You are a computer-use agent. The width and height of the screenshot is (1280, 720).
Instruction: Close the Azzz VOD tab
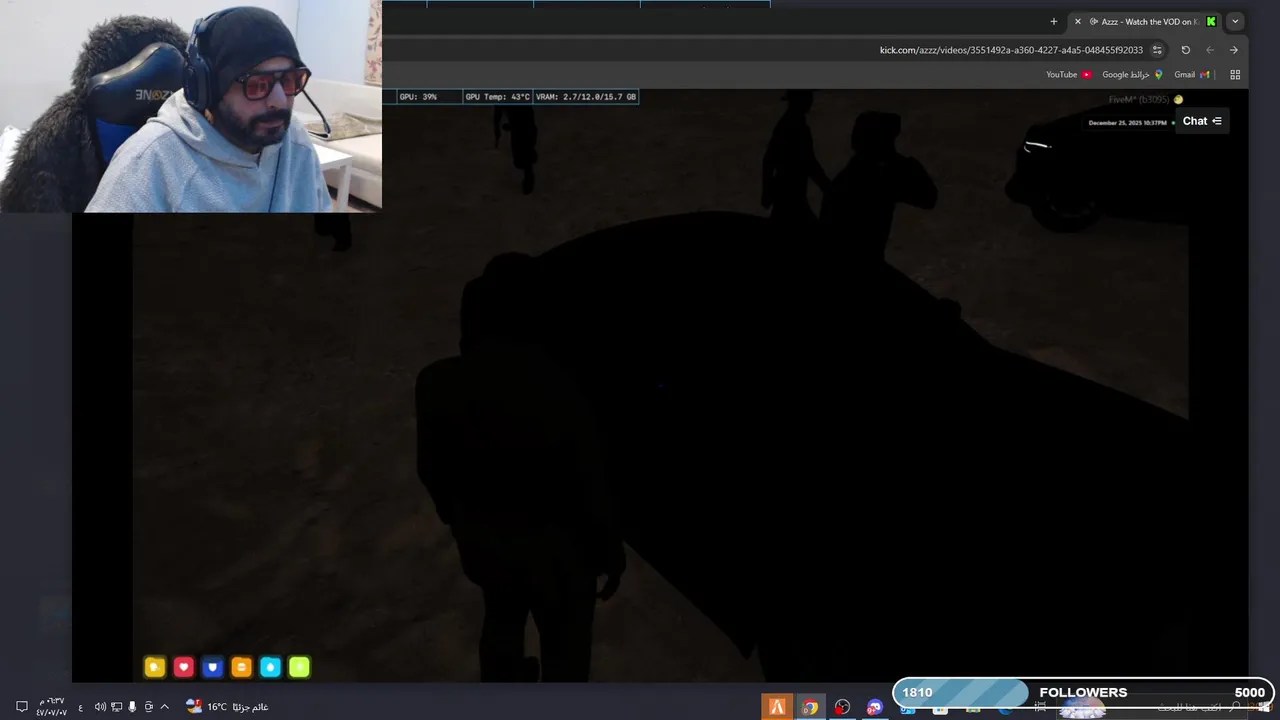pos(1077,21)
